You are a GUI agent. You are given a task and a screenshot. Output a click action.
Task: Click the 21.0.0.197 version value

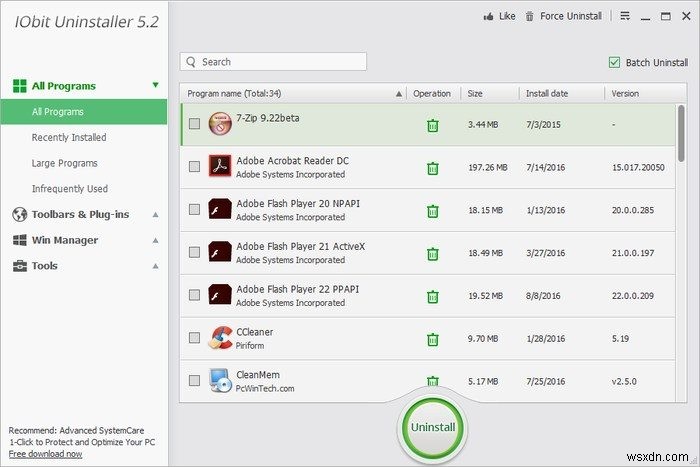(x=633, y=253)
